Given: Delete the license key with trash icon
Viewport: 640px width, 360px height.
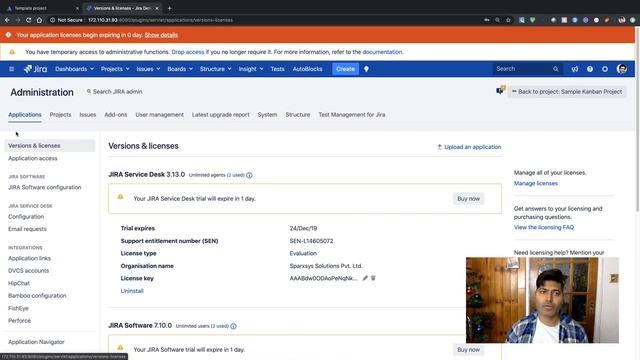Looking at the screenshot, I should pos(373,278).
